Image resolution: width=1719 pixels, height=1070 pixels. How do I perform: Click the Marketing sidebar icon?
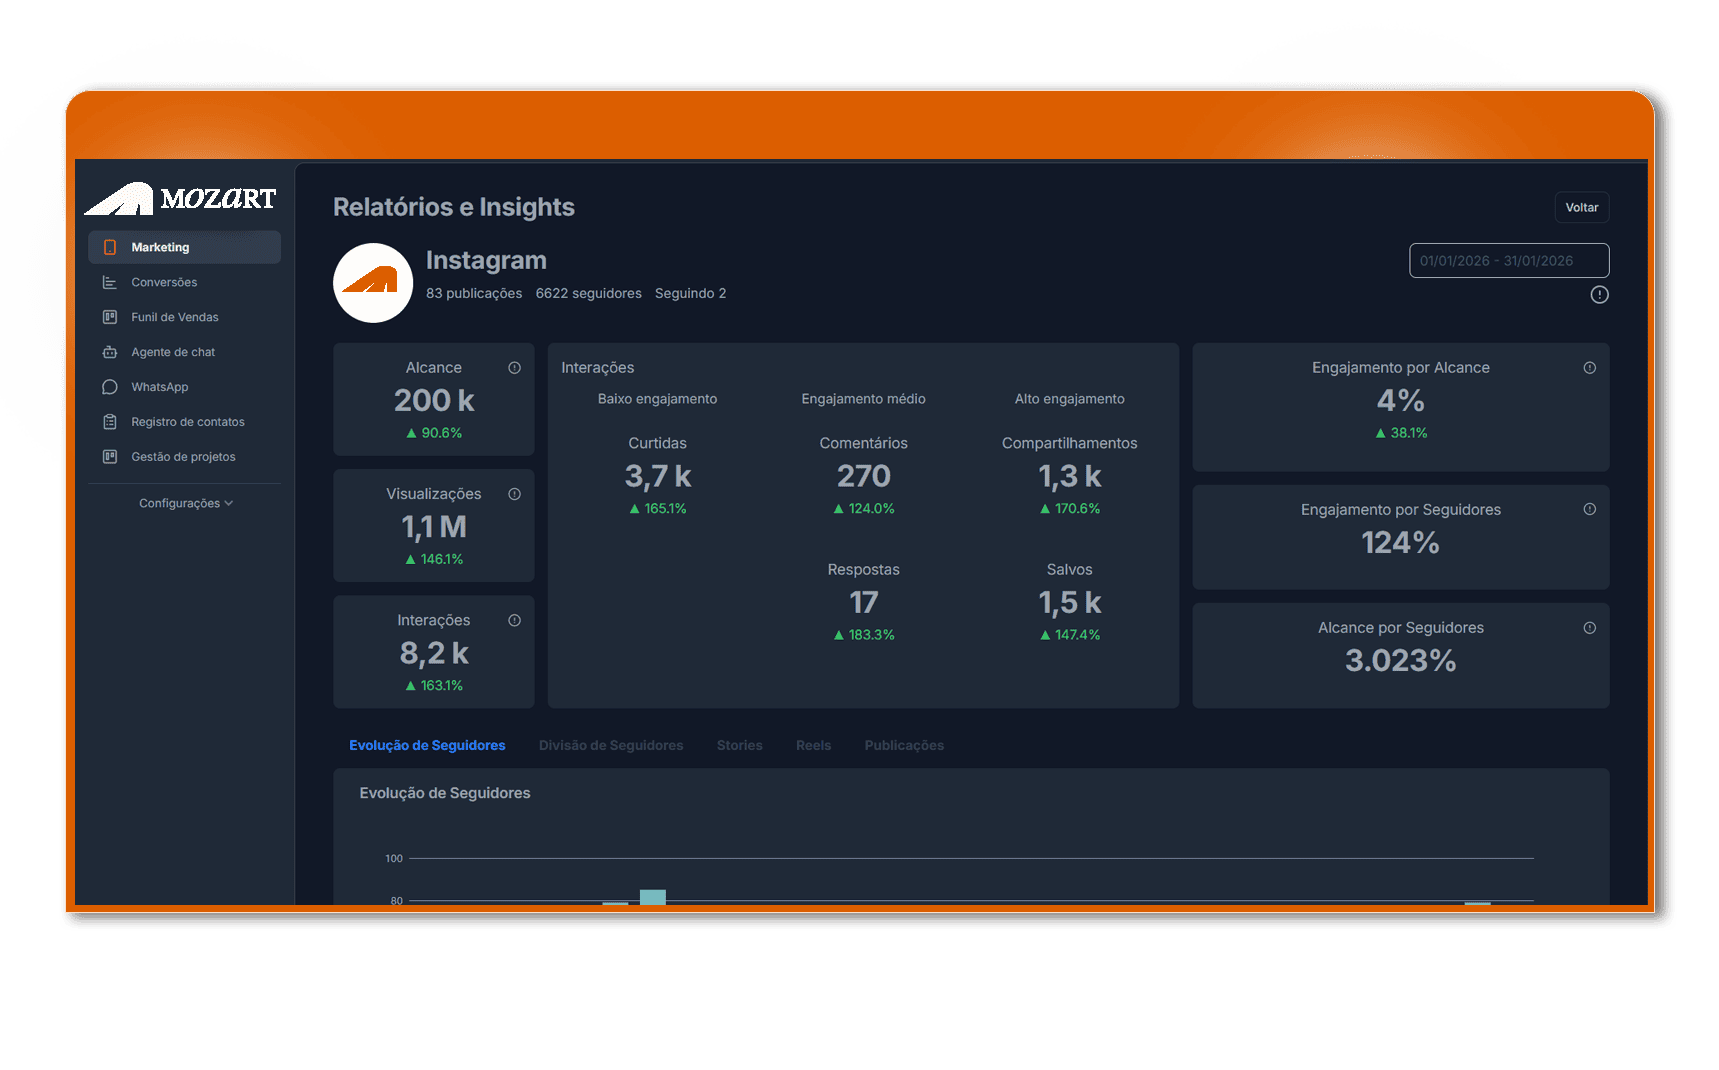coord(110,247)
